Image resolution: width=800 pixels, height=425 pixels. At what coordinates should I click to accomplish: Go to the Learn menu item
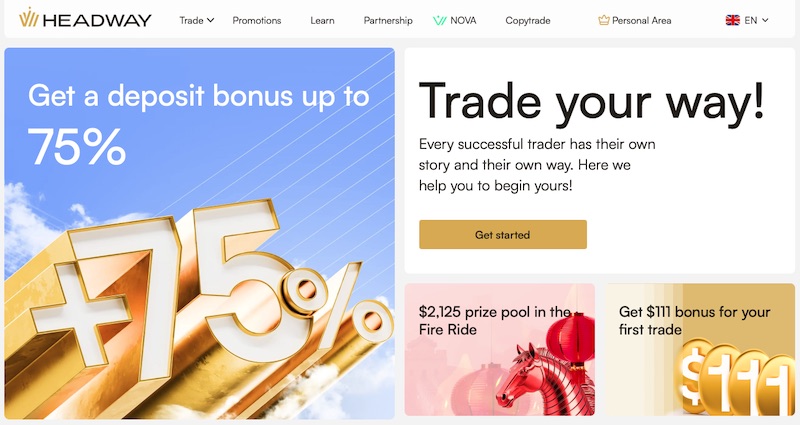[322, 20]
